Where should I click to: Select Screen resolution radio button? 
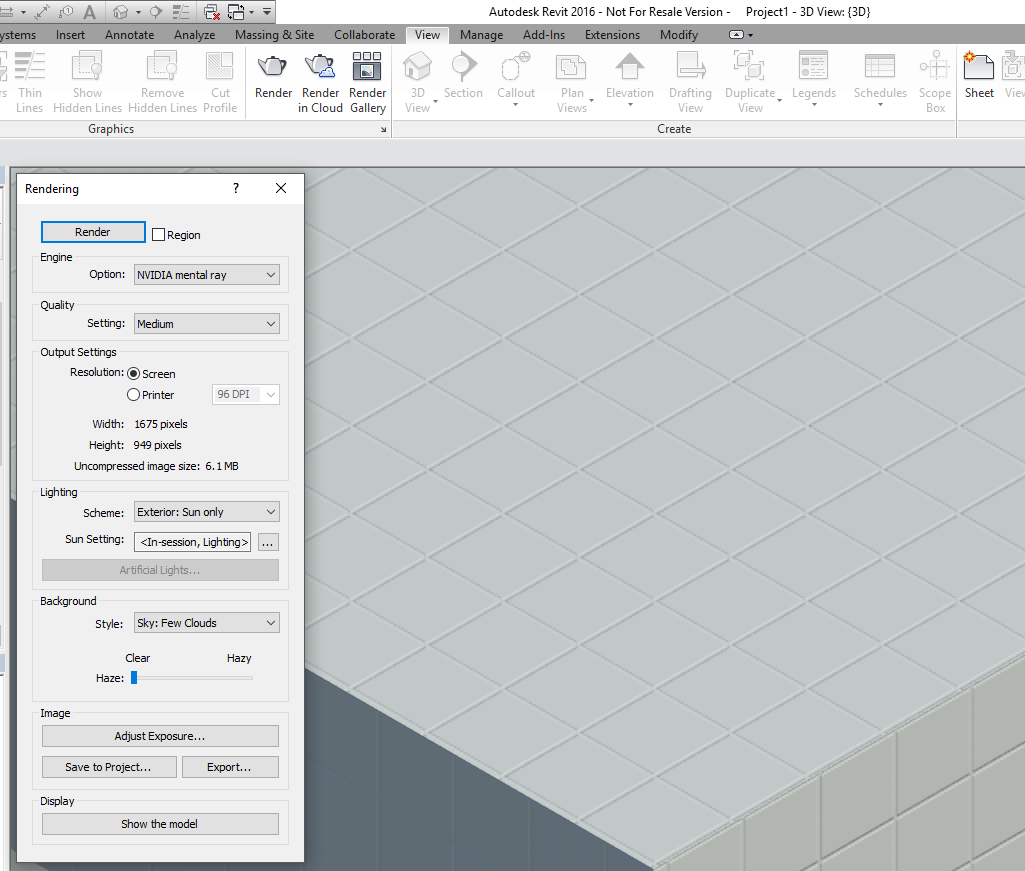point(133,373)
